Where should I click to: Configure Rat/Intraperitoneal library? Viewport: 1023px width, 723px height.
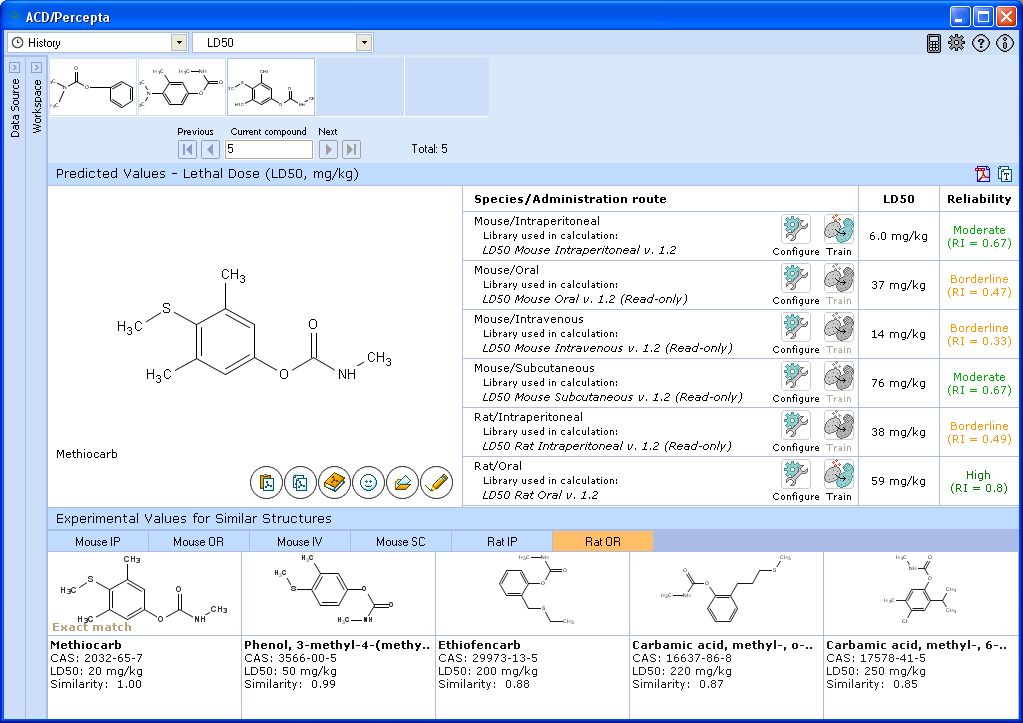click(x=795, y=425)
